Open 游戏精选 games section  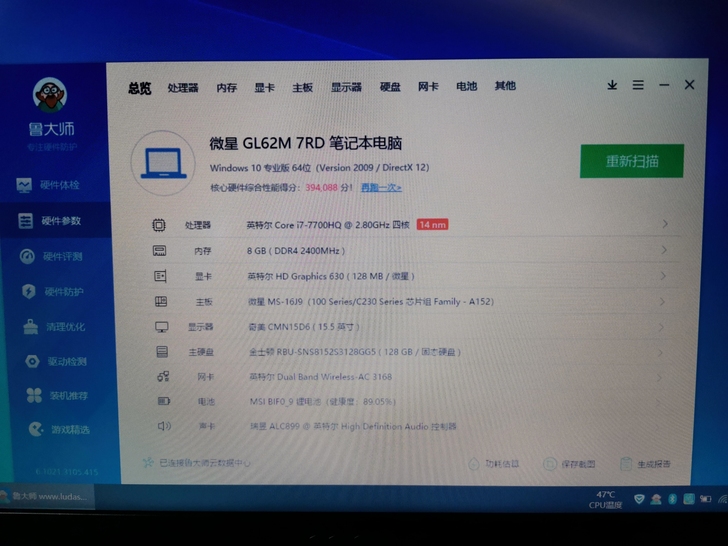coord(59,429)
